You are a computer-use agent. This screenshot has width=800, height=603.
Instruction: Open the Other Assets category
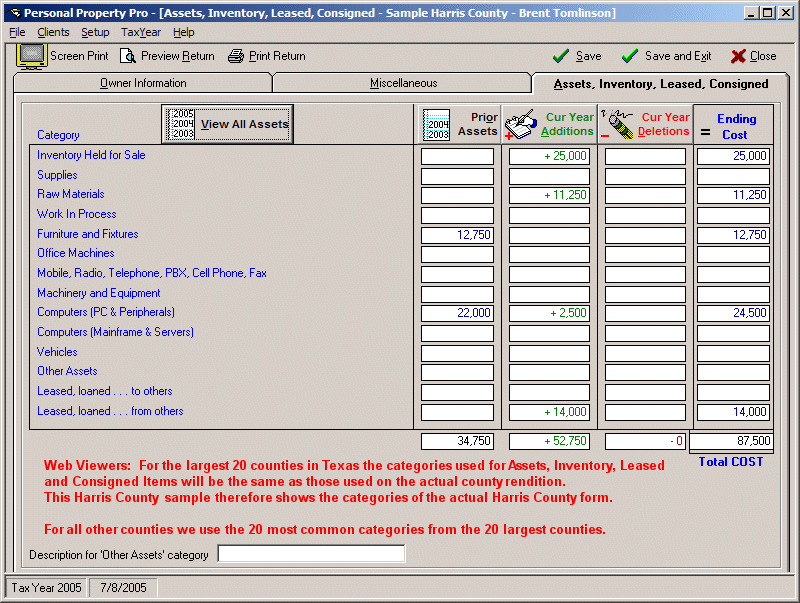[67, 371]
